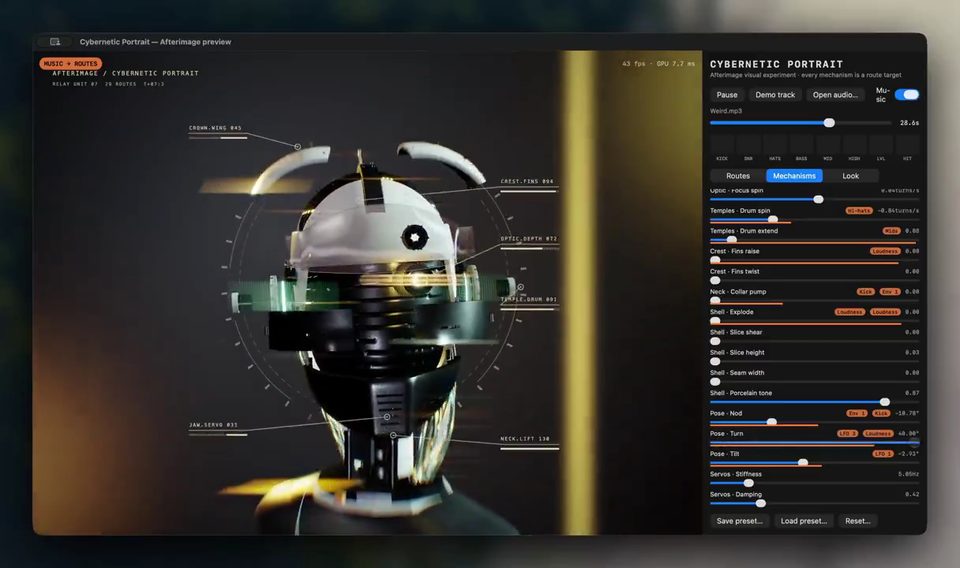This screenshot has width=960, height=568.
Task: Click the LFO 1 badge on Pose Tilt
Action: pyautogui.click(x=883, y=454)
